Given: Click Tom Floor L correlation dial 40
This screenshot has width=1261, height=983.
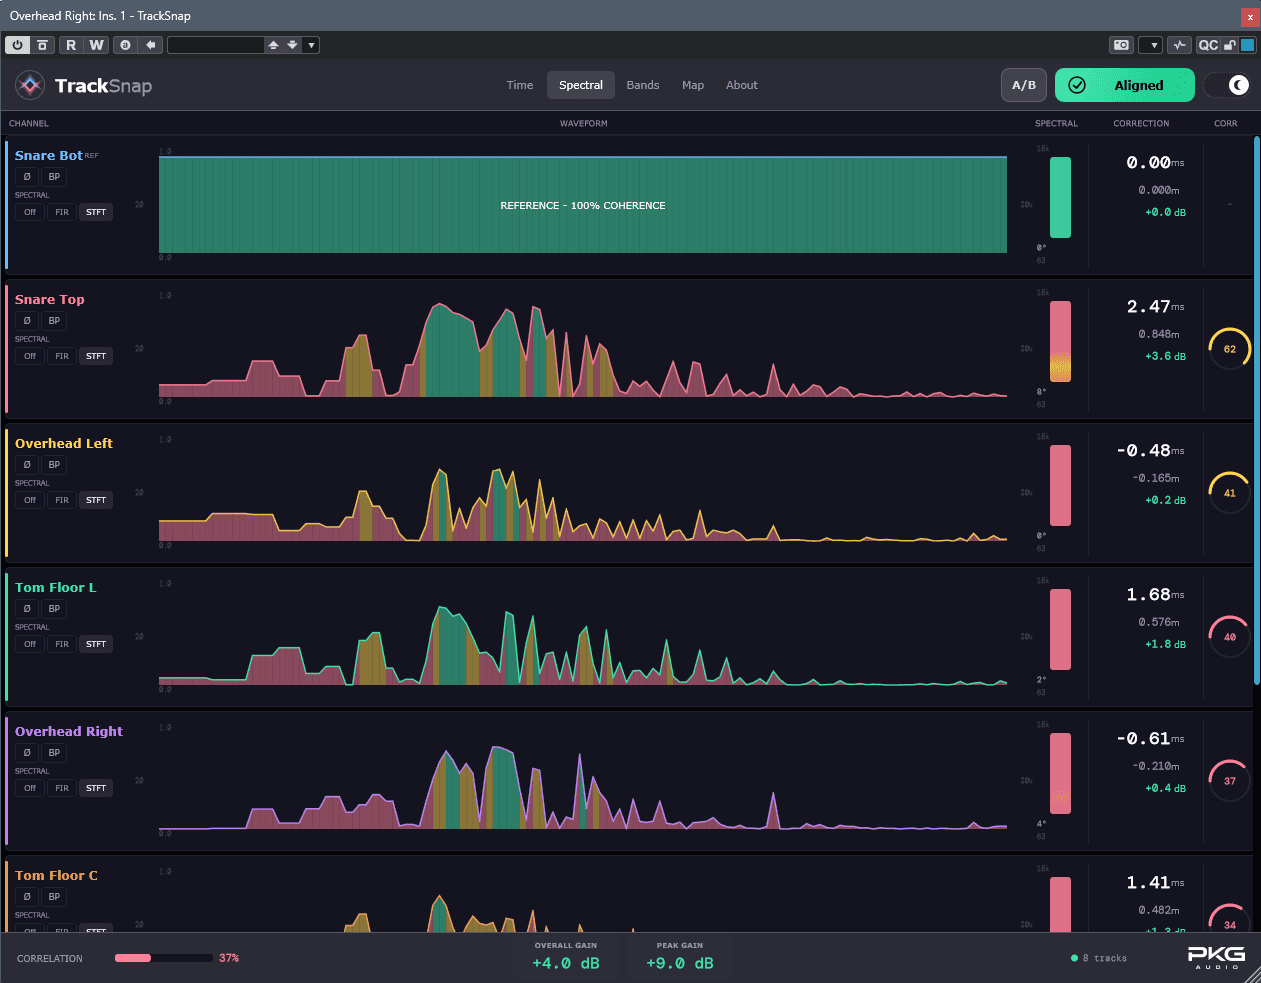Looking at the screenshot, I should click(1230, 637).
